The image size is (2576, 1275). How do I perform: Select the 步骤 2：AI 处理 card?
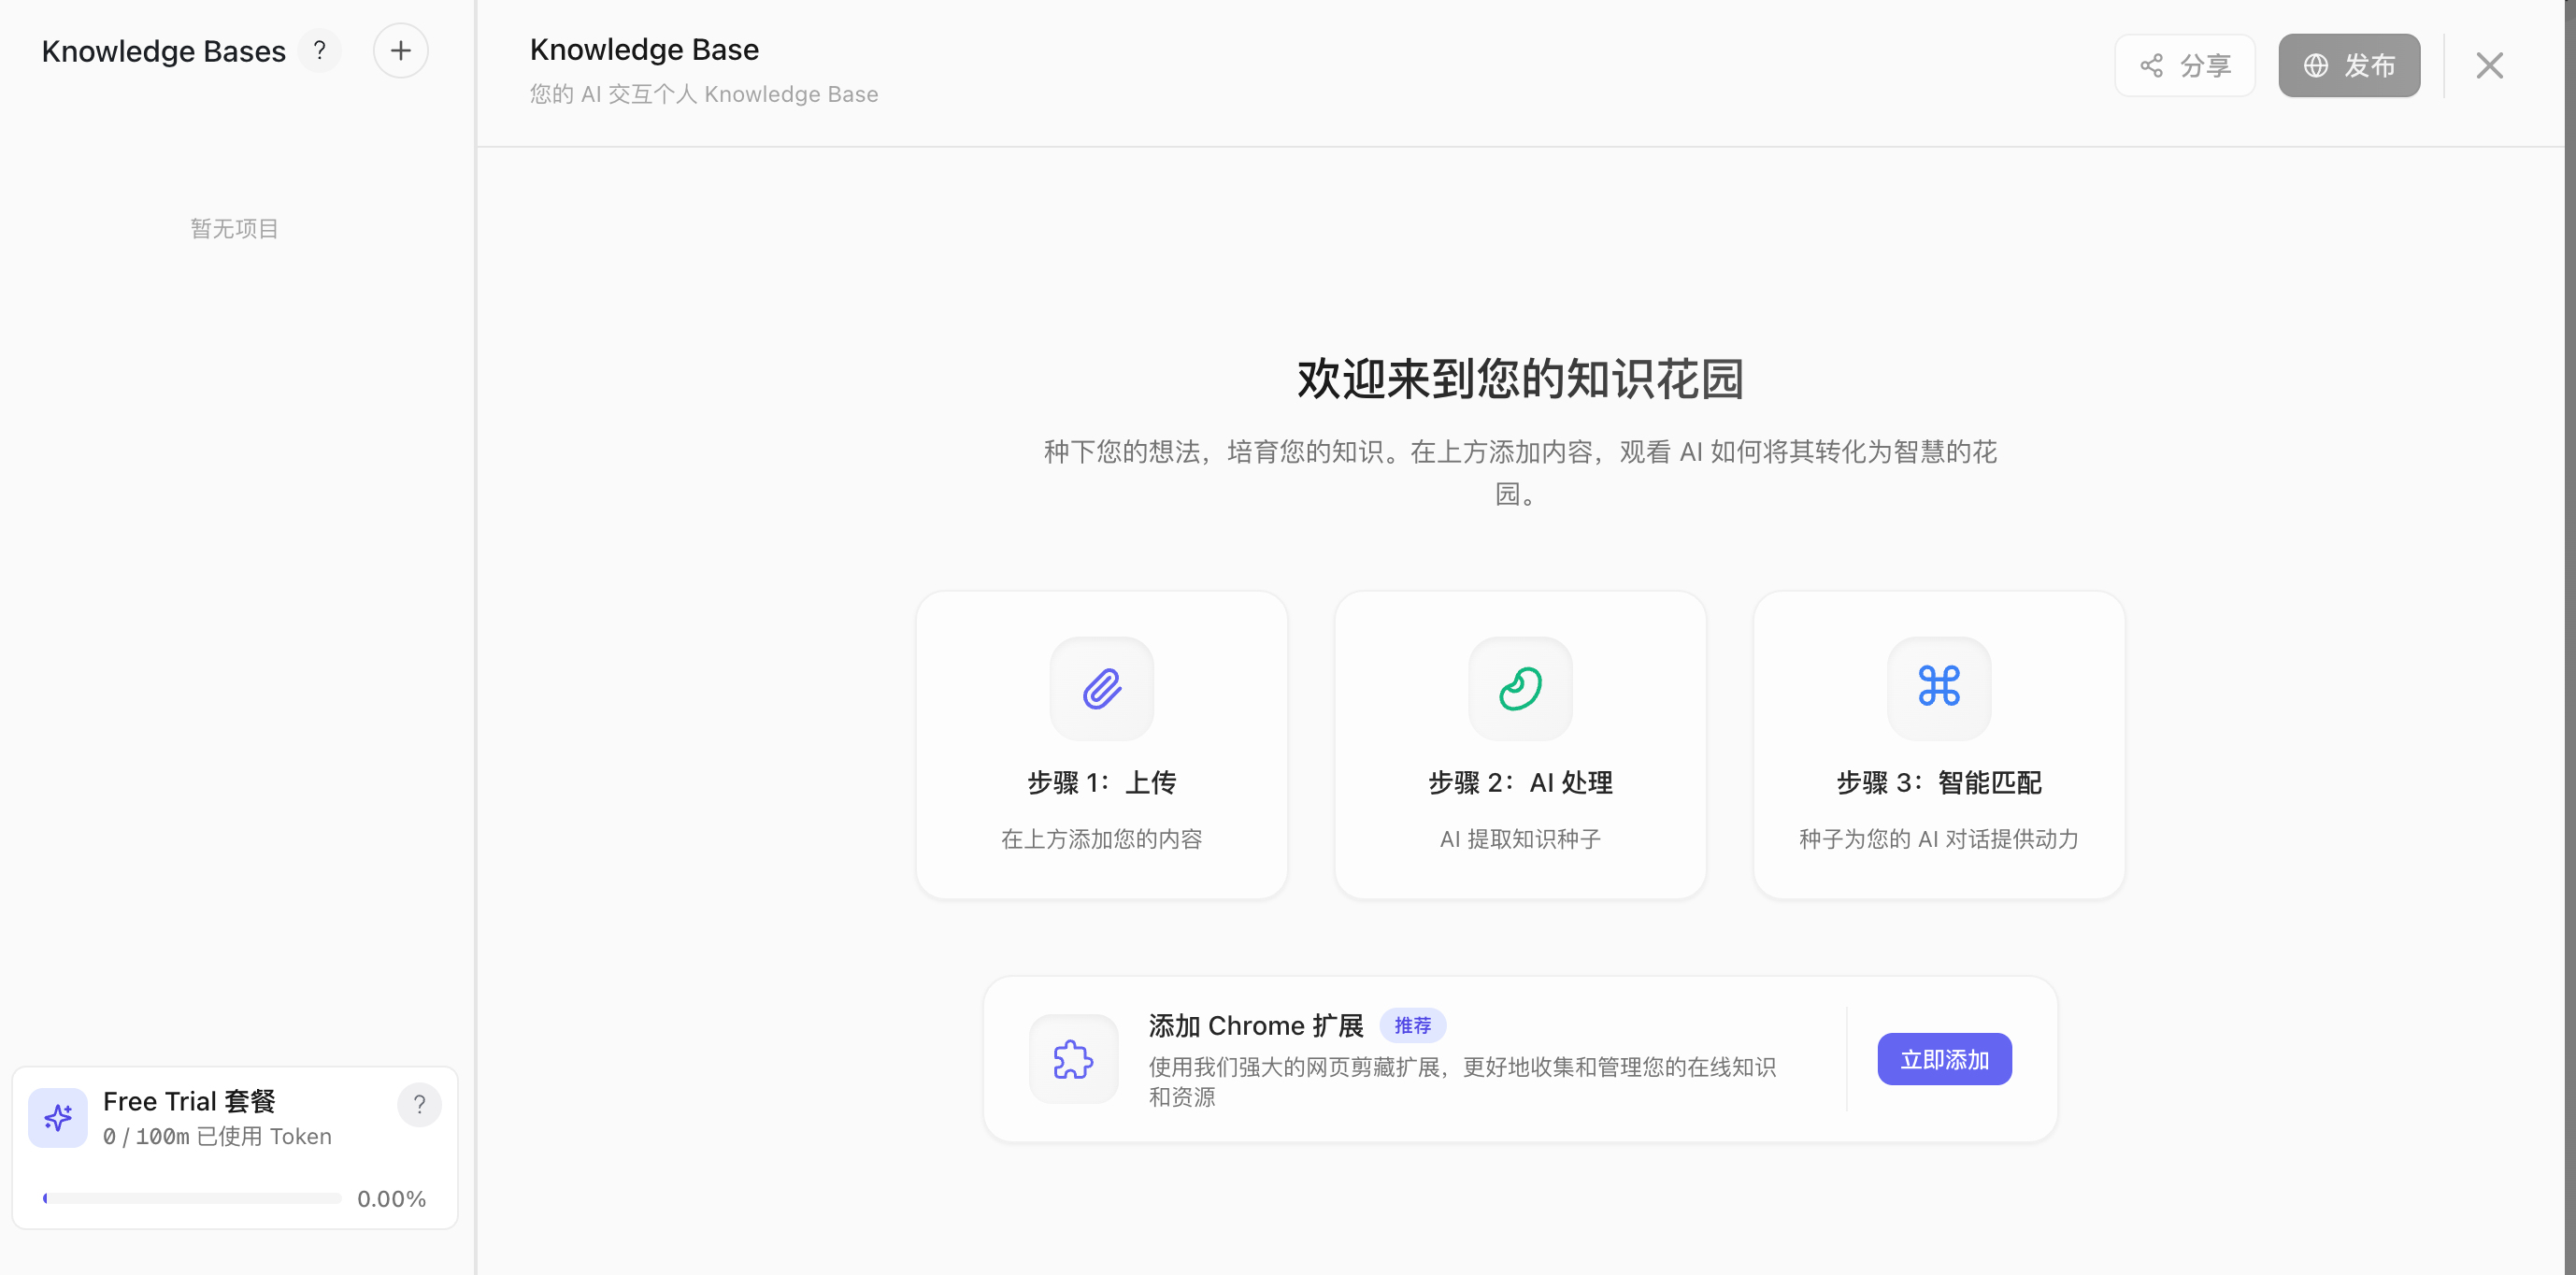1520,745
